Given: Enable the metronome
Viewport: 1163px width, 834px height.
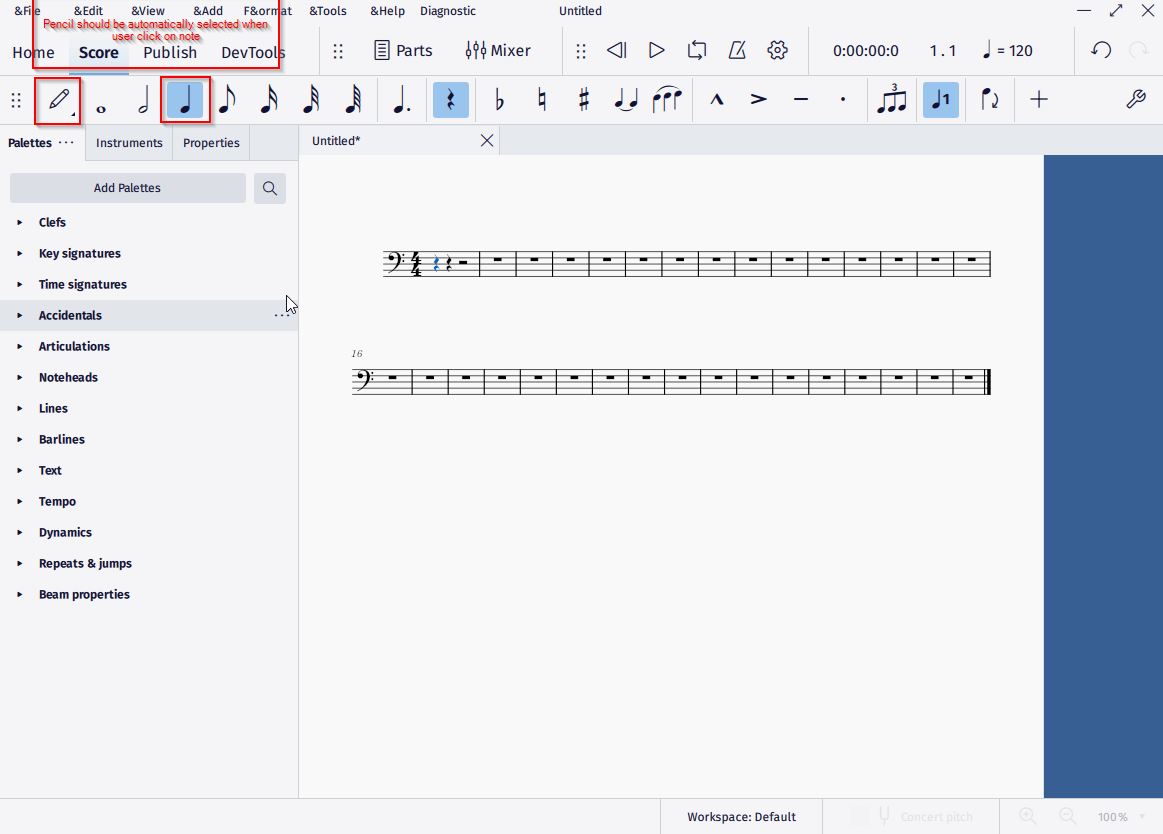Looking at the screenshot, I should (x=735, y=50).
